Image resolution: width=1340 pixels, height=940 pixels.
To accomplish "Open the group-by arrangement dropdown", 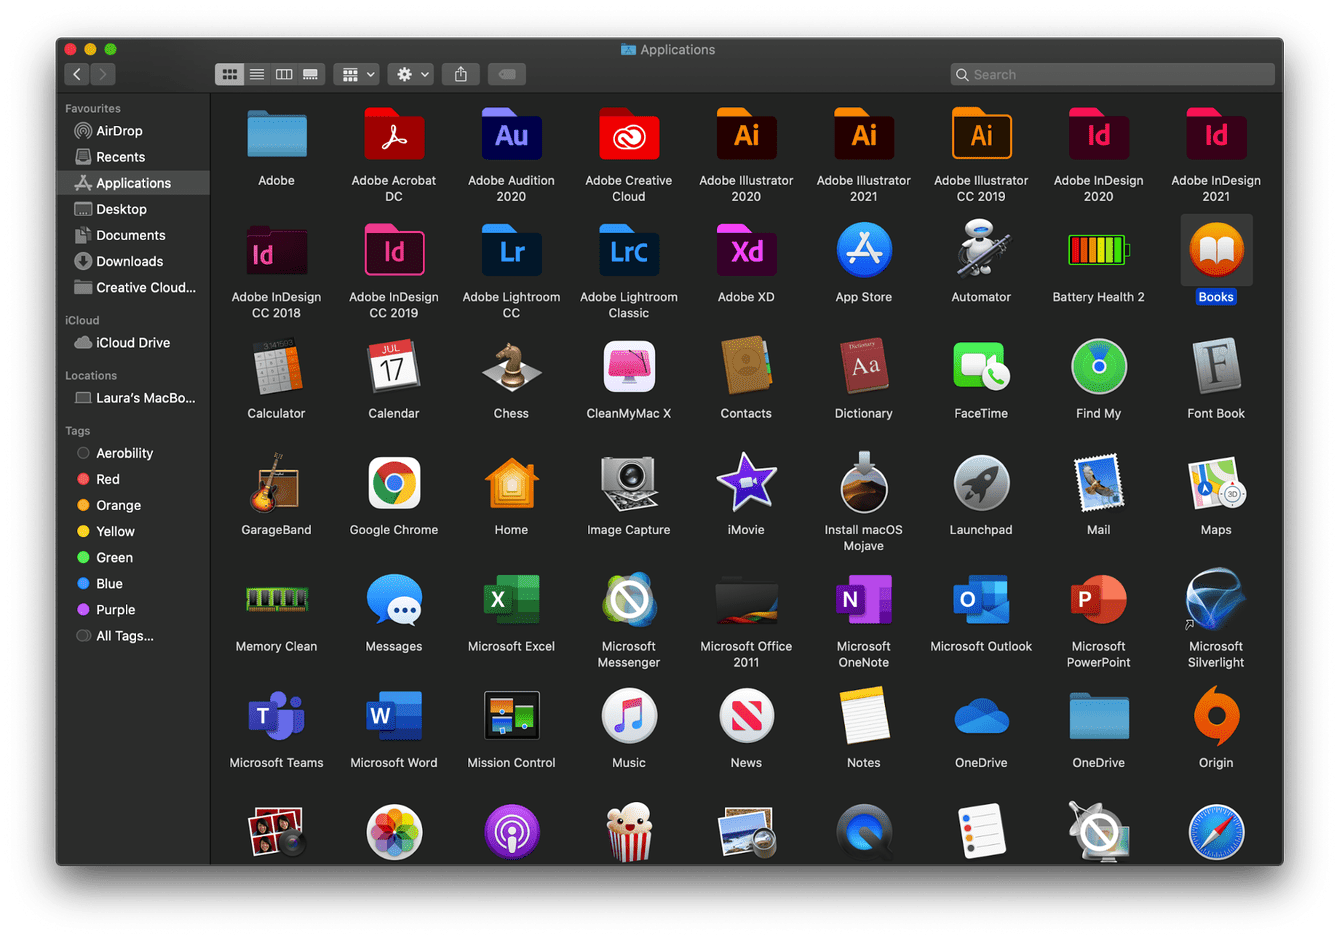I will (x=356, y=74).
